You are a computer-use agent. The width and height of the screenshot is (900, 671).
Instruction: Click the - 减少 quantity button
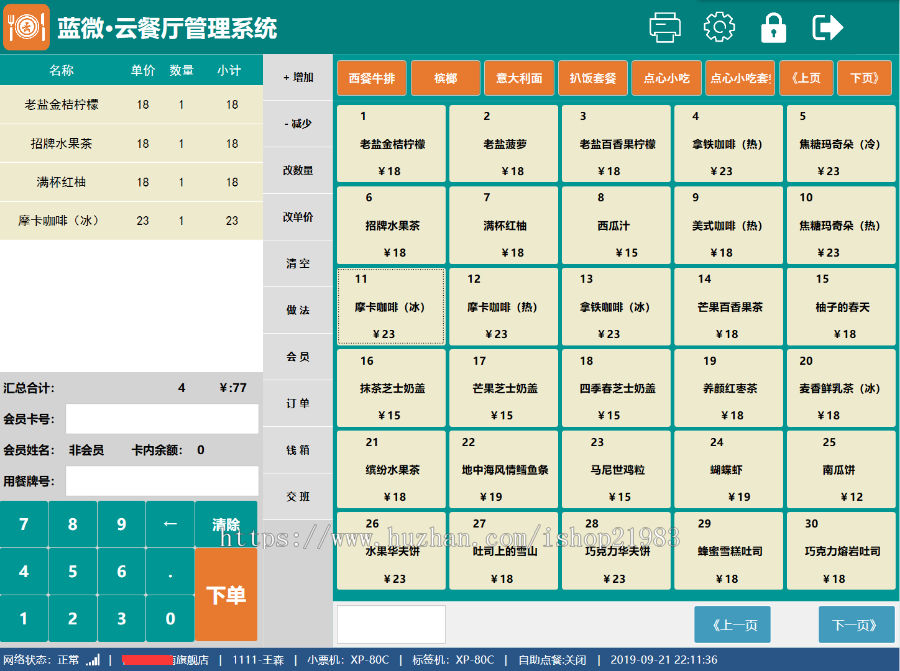pos(298,124)
